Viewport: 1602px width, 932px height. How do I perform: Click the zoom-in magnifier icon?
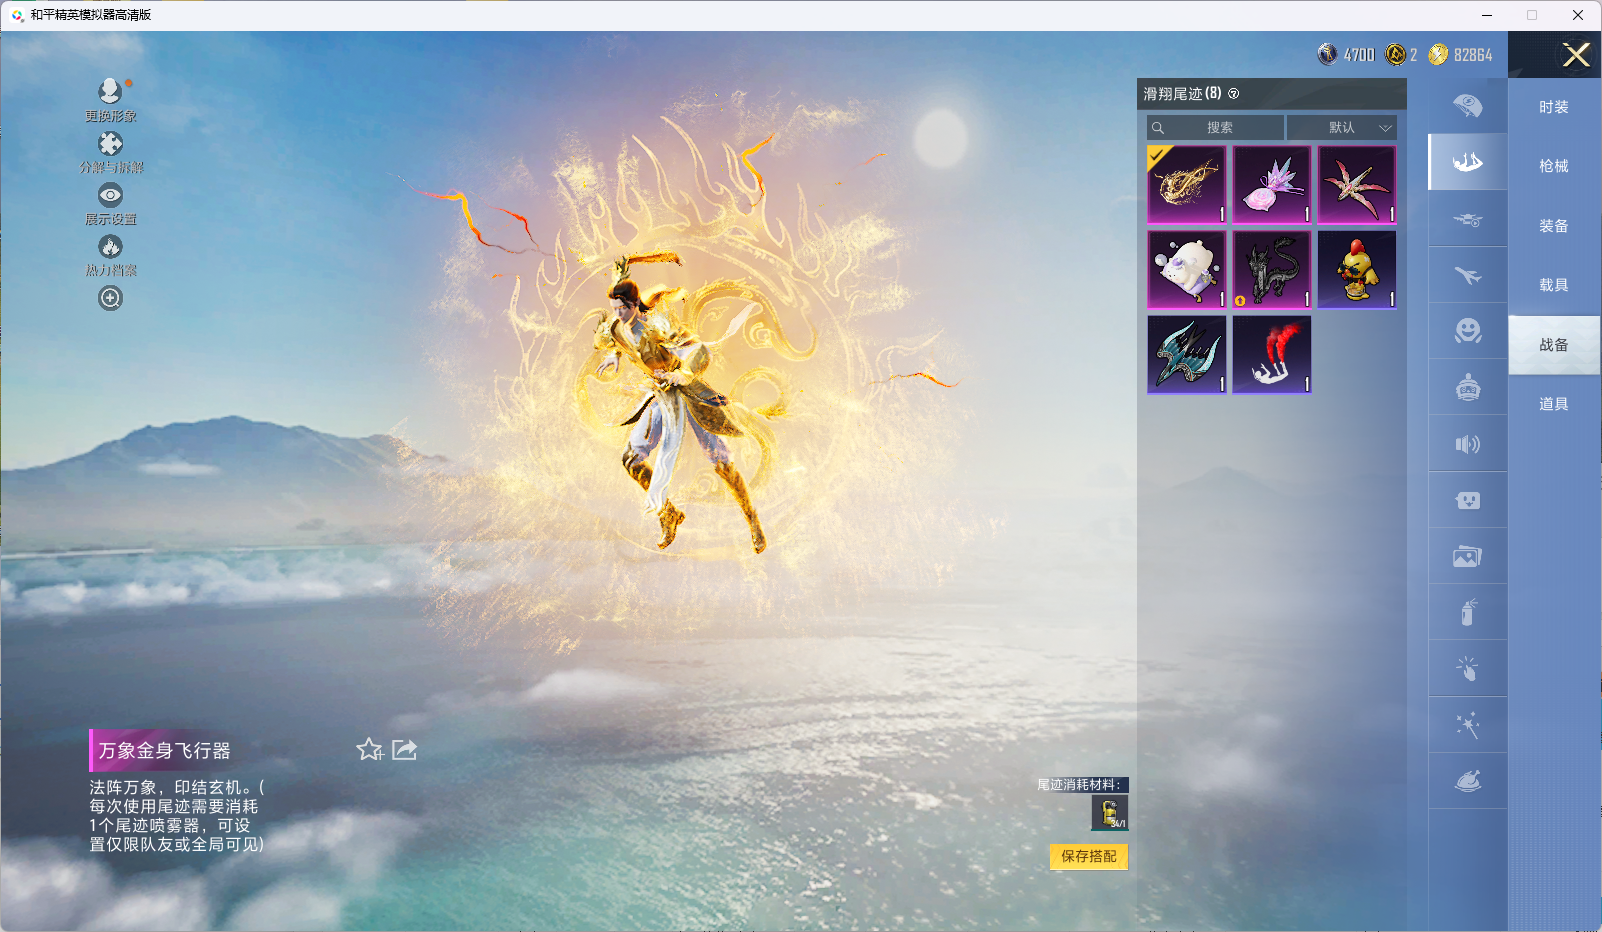coord(110,298)
